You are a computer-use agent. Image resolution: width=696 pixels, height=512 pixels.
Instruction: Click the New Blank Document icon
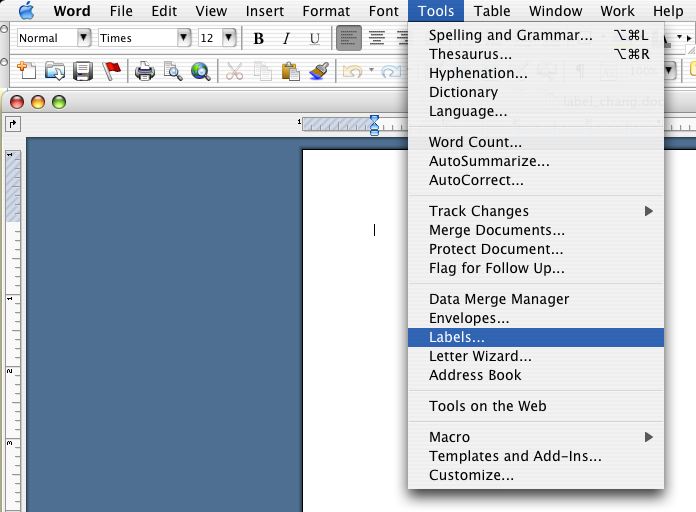[x=27, y=71]
